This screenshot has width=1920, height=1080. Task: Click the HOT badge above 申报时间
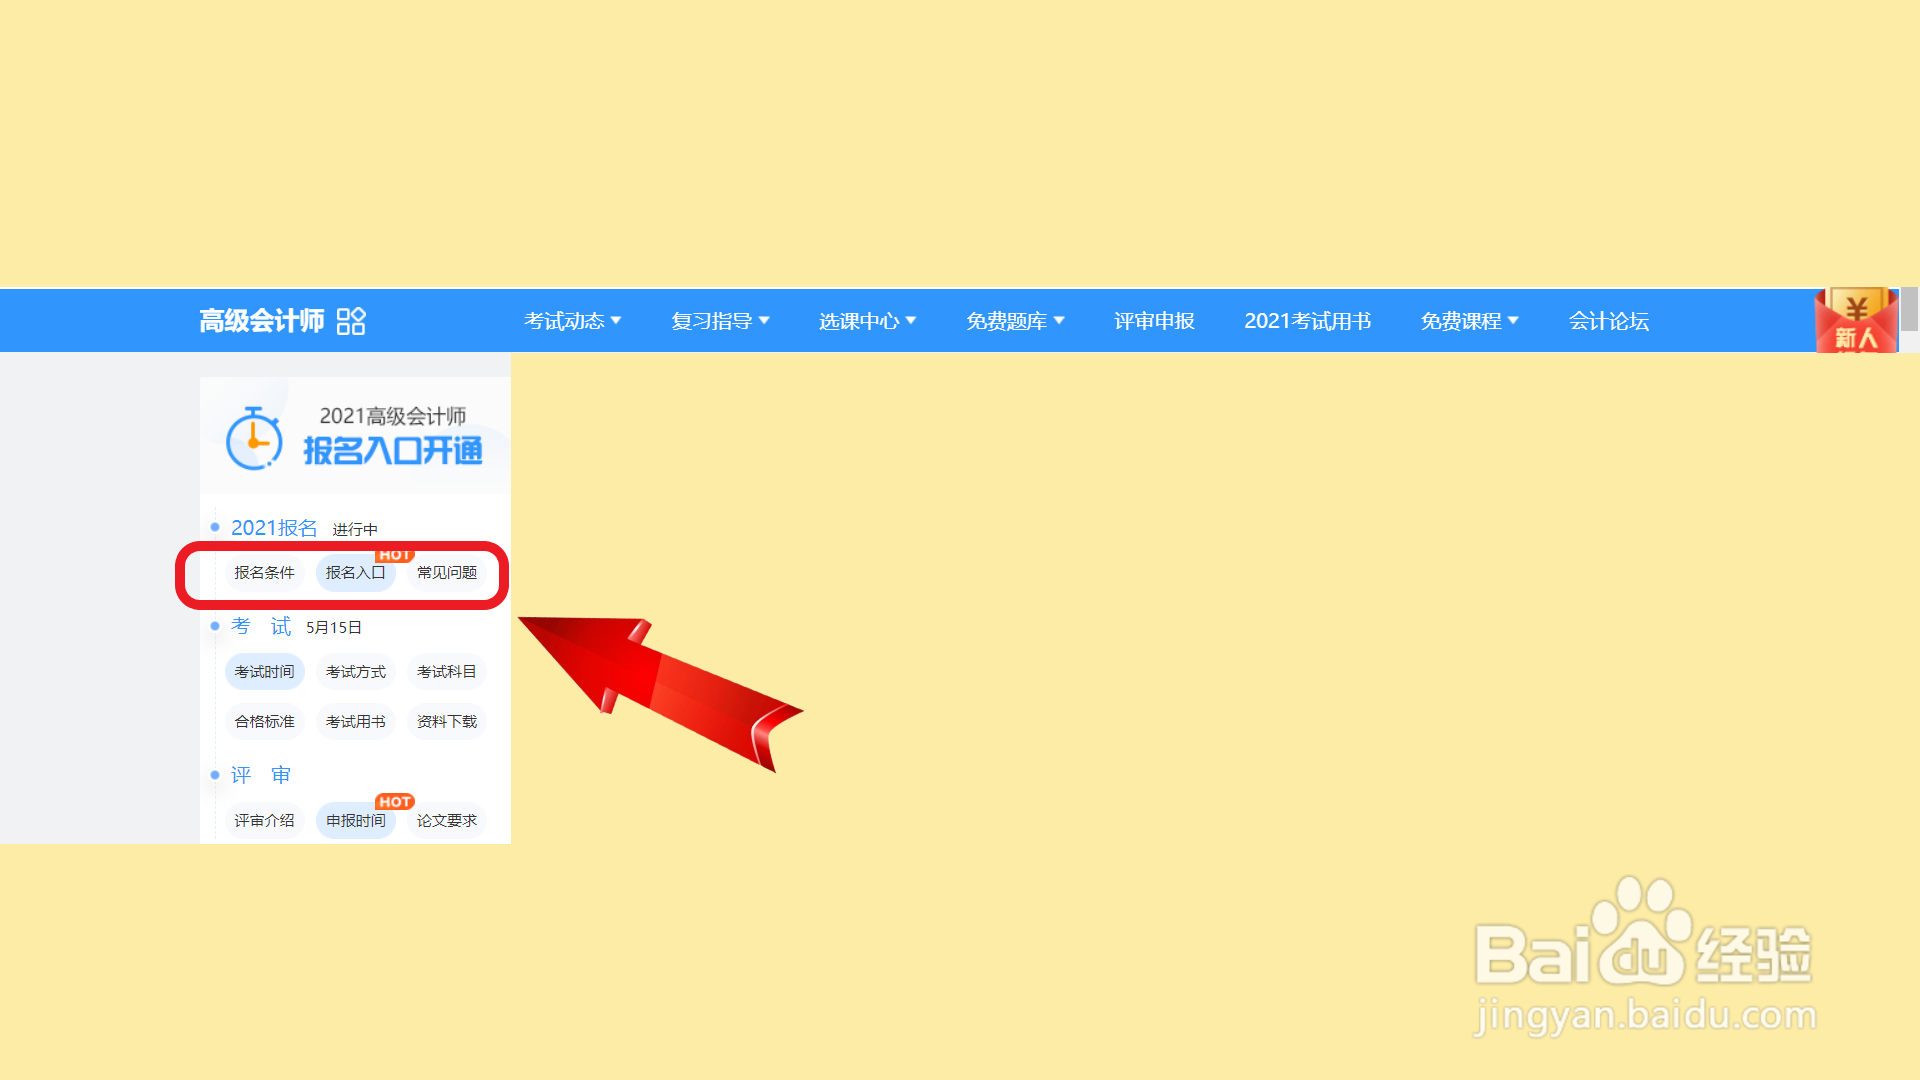click(395, 802)
